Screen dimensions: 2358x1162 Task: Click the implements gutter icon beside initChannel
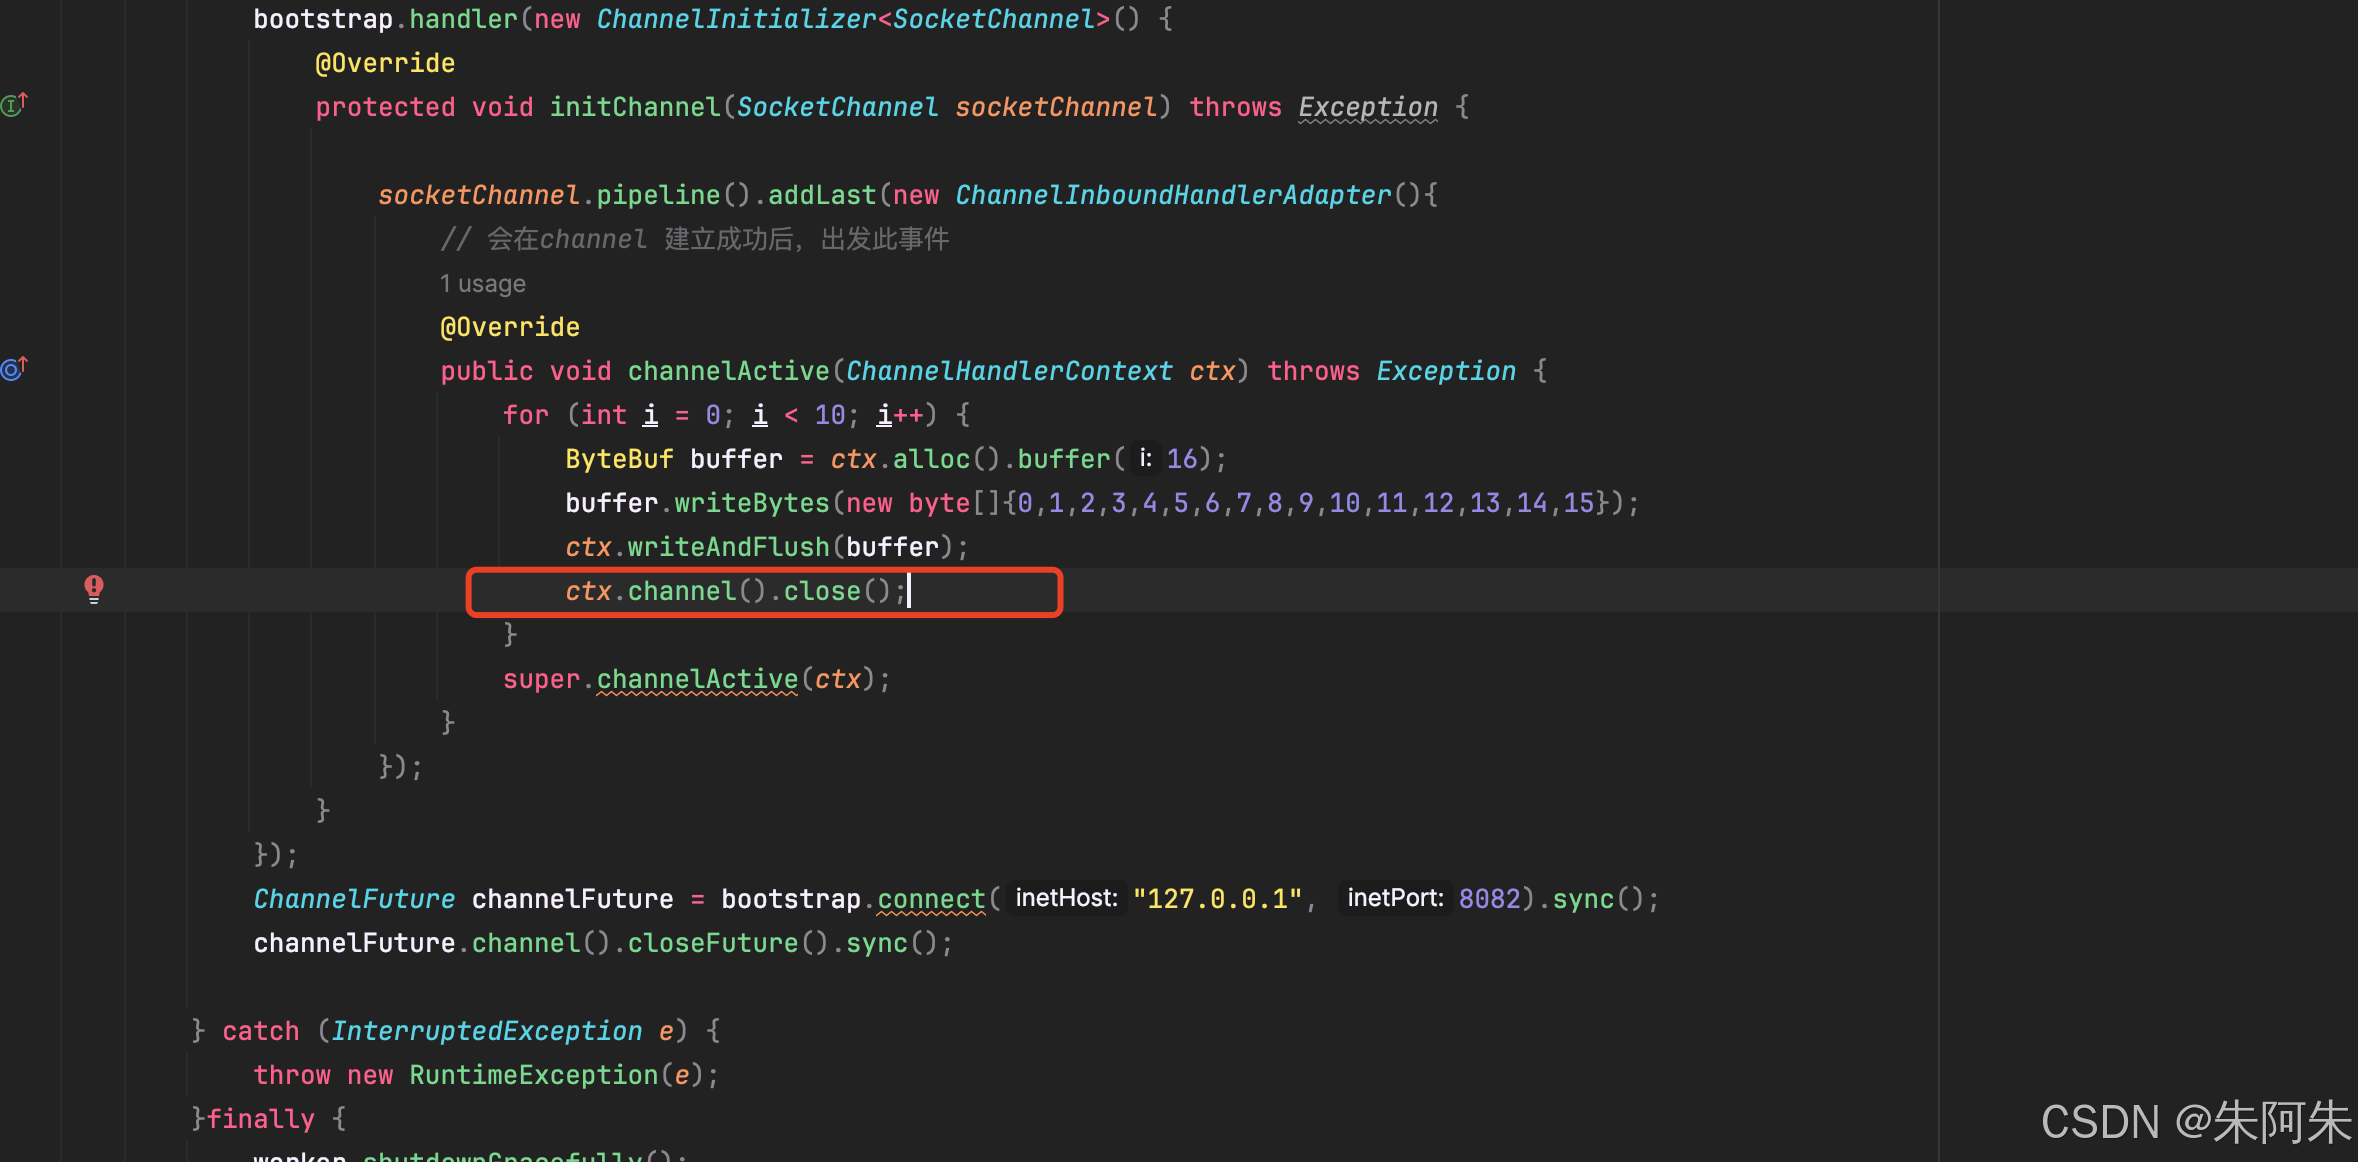14,104
